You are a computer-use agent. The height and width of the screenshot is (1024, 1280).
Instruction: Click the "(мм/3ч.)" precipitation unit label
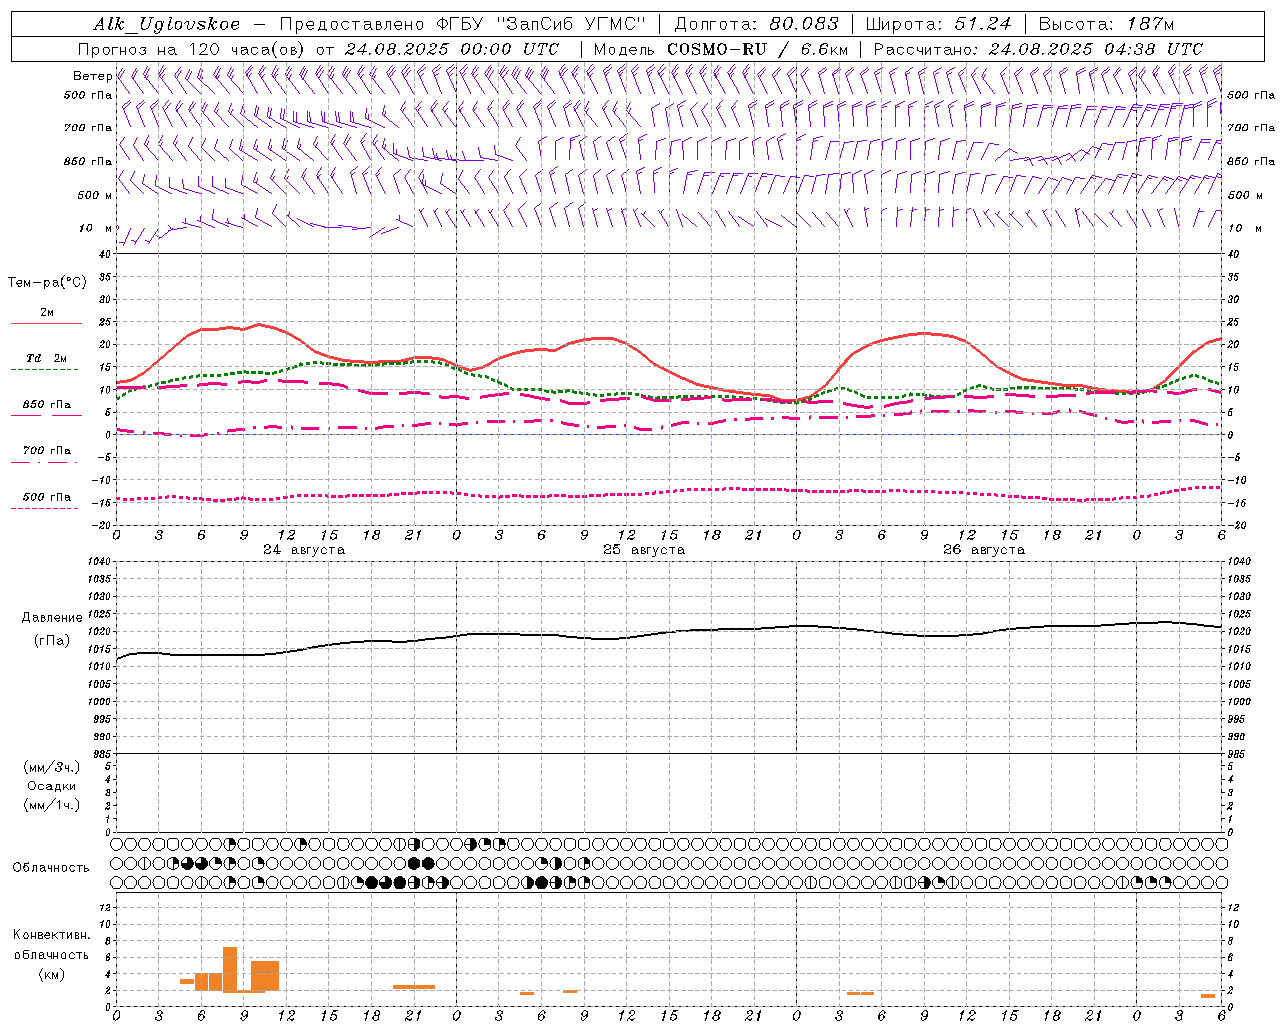tap(52, 767)
